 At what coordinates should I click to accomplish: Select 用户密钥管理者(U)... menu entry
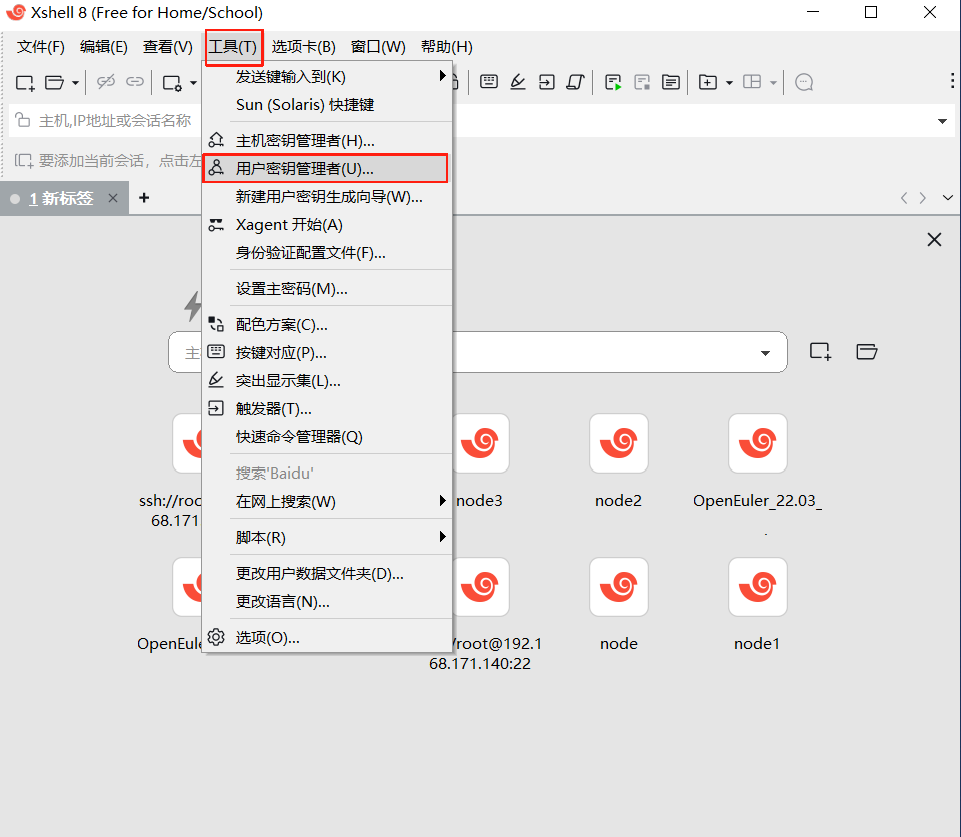[x=327, y=169]
